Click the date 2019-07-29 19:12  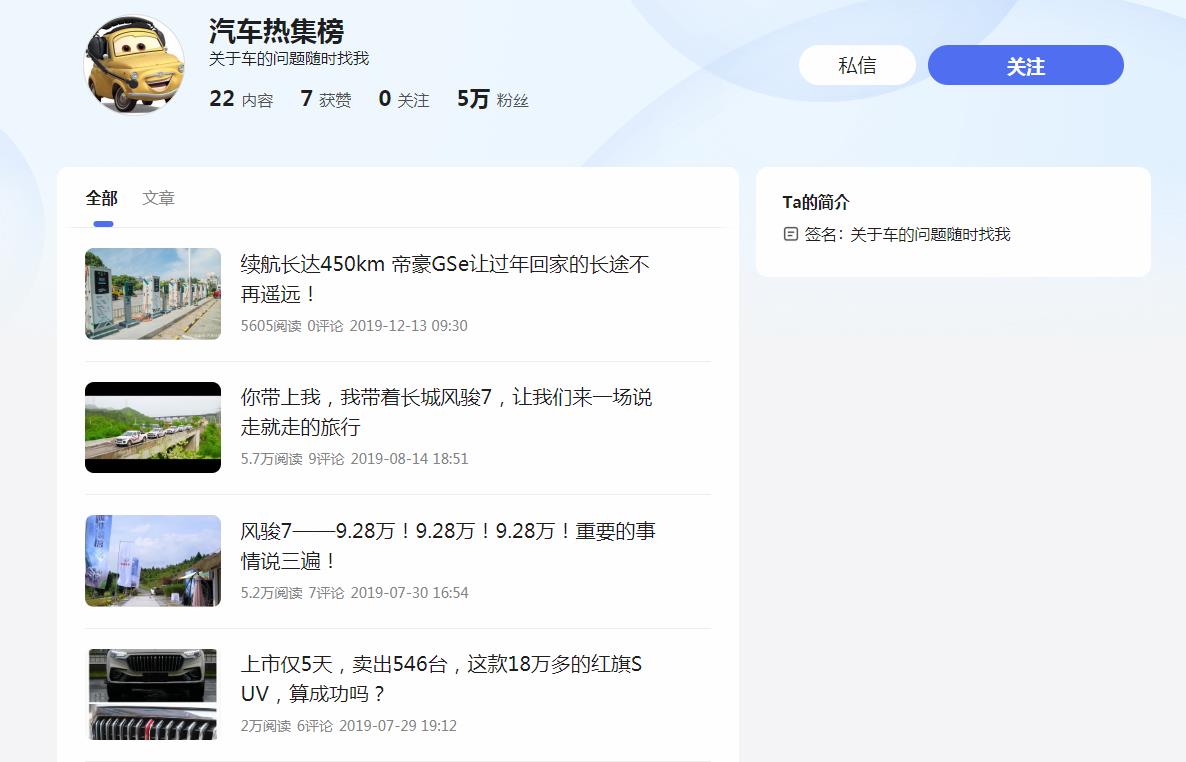click(398, 726)
